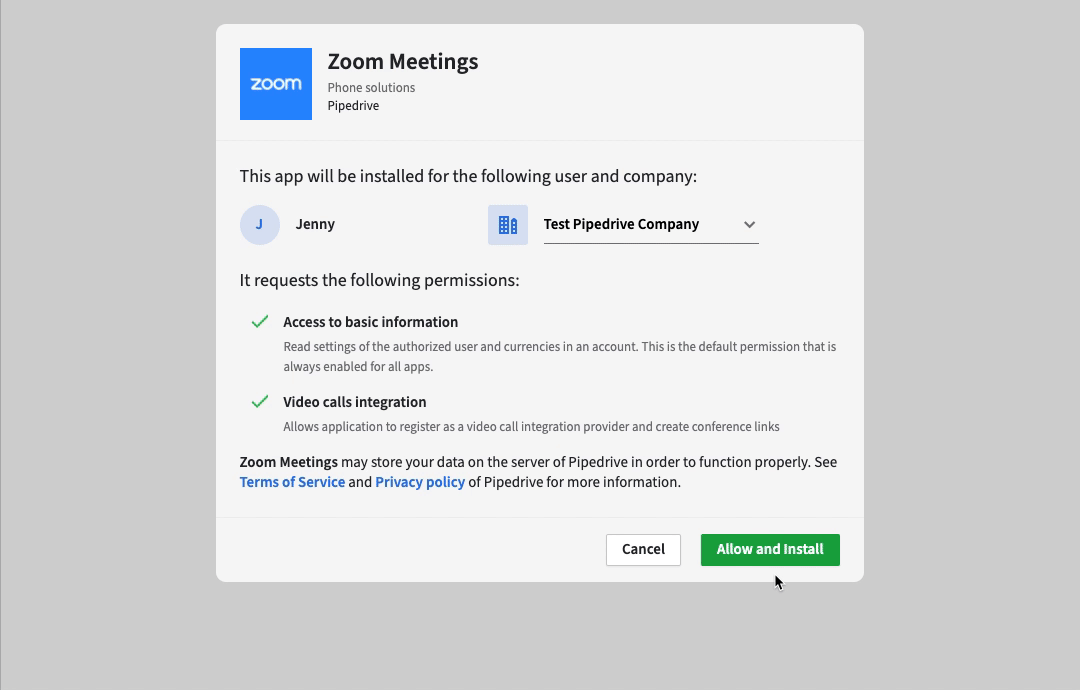Click the Allow and Install button

click(x=770, y=550)
